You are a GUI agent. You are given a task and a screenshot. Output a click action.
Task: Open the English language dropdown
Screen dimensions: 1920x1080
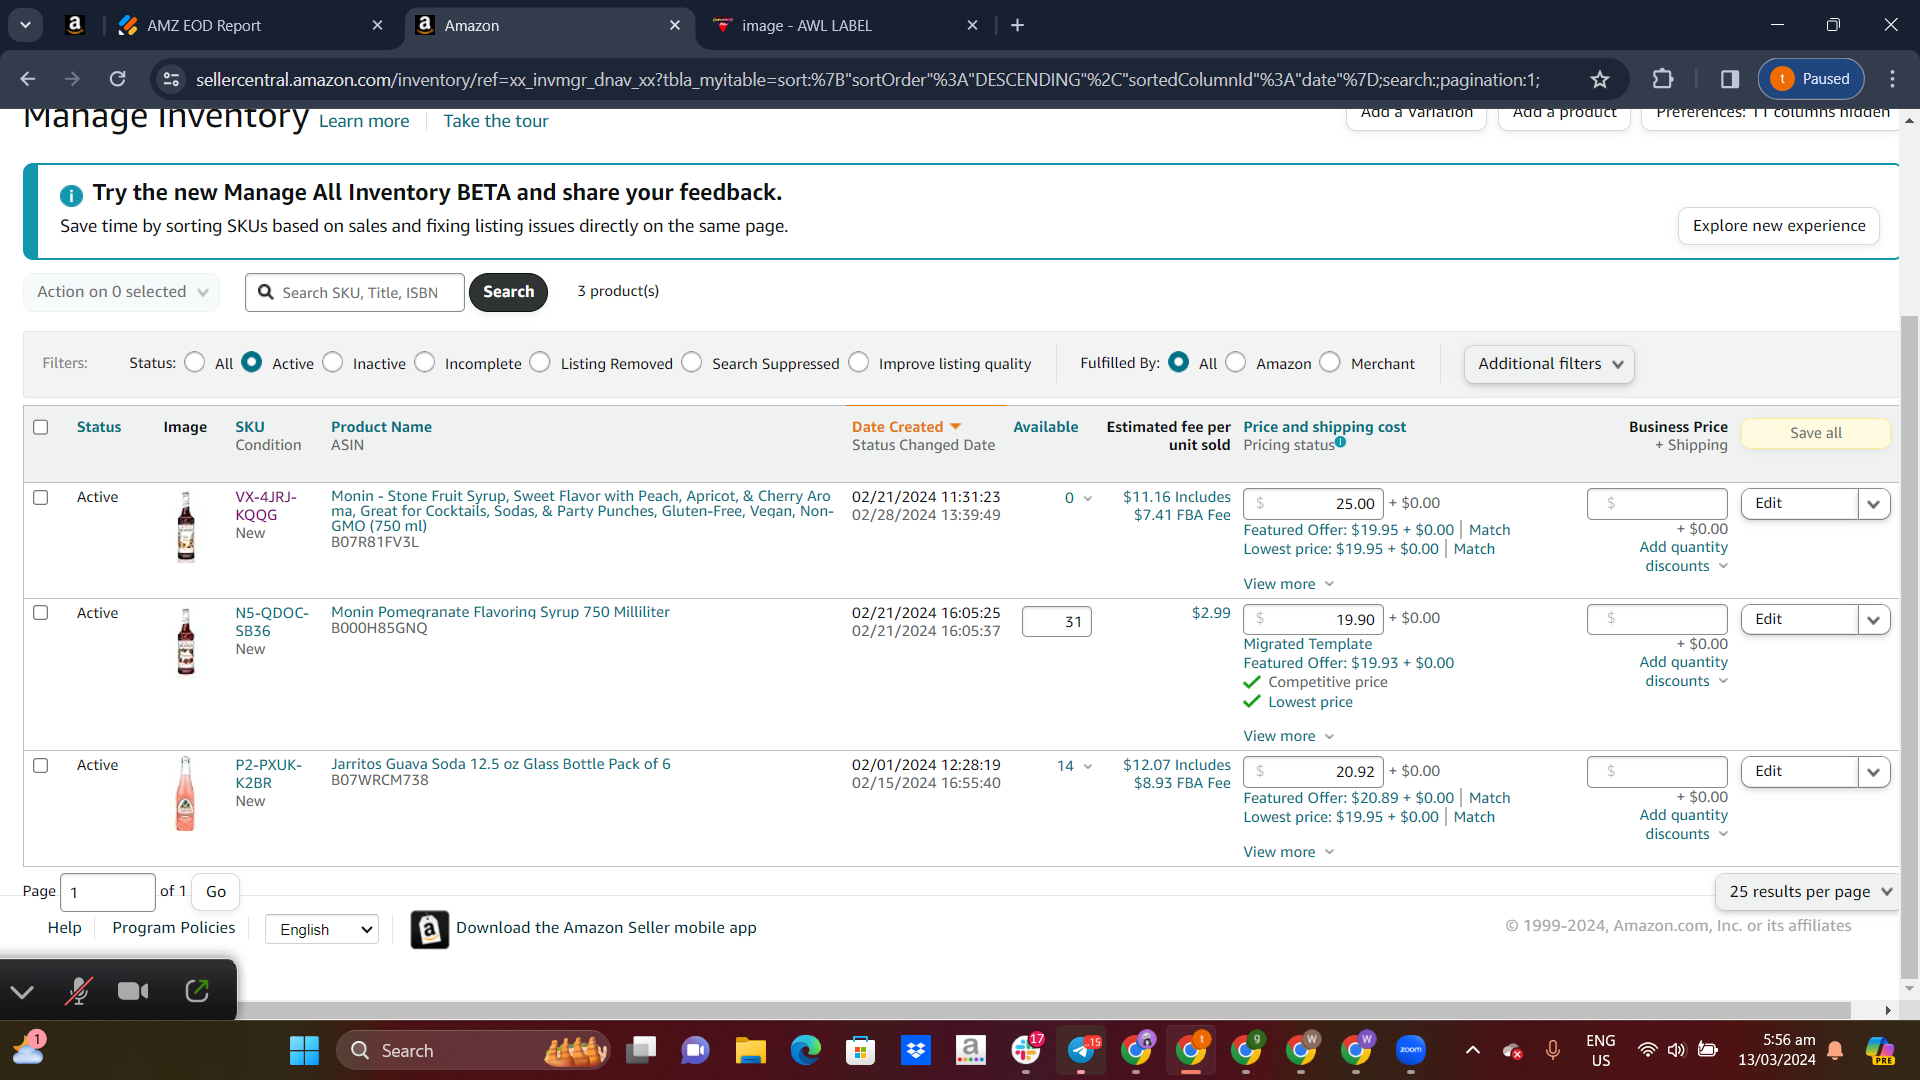click(x=322, y=929)
